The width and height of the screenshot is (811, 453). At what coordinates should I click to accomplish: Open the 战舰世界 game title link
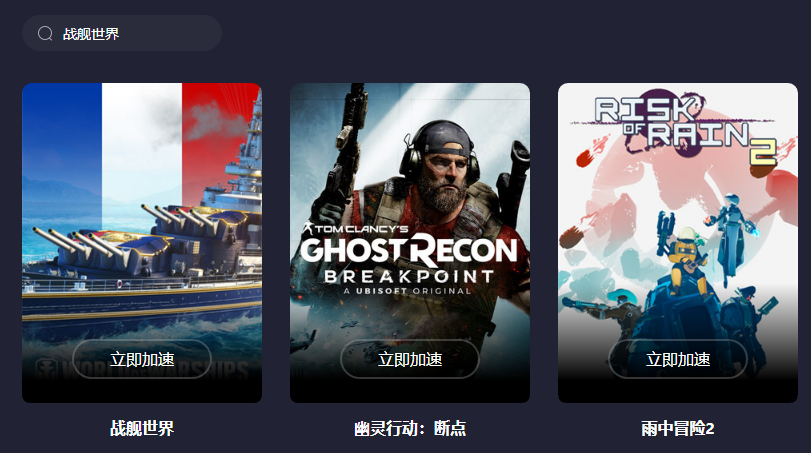click(142, 428)
